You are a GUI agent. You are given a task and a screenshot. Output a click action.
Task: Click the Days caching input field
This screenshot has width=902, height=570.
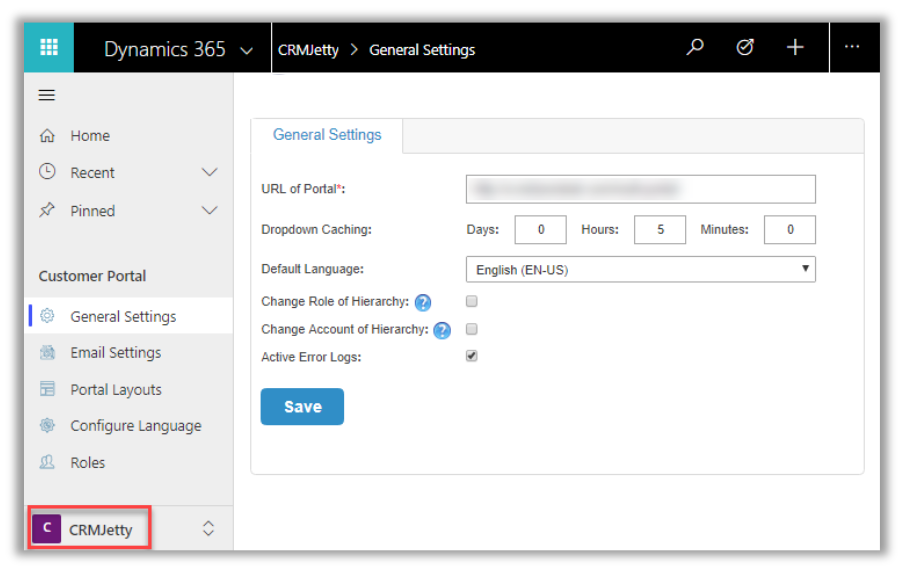tap(540, 229)
